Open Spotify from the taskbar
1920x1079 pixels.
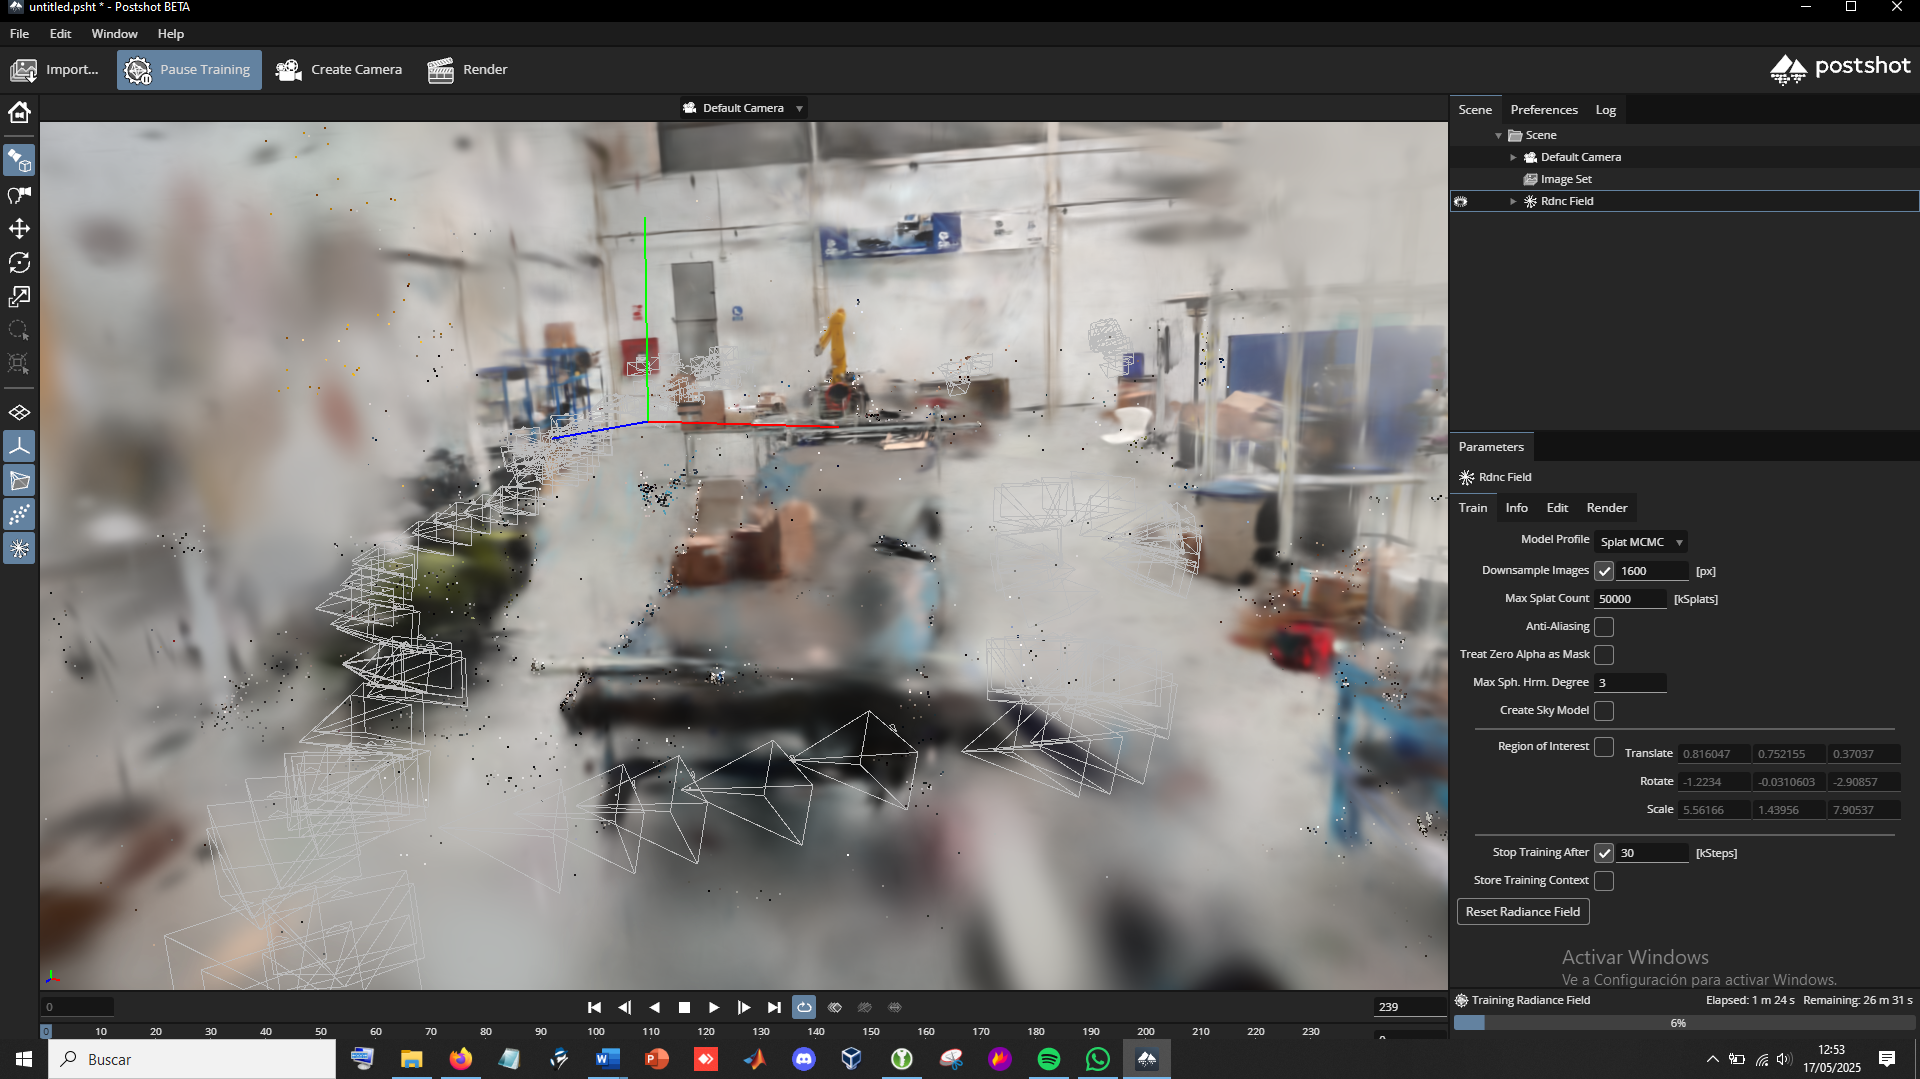(x=1048, y=1059)
